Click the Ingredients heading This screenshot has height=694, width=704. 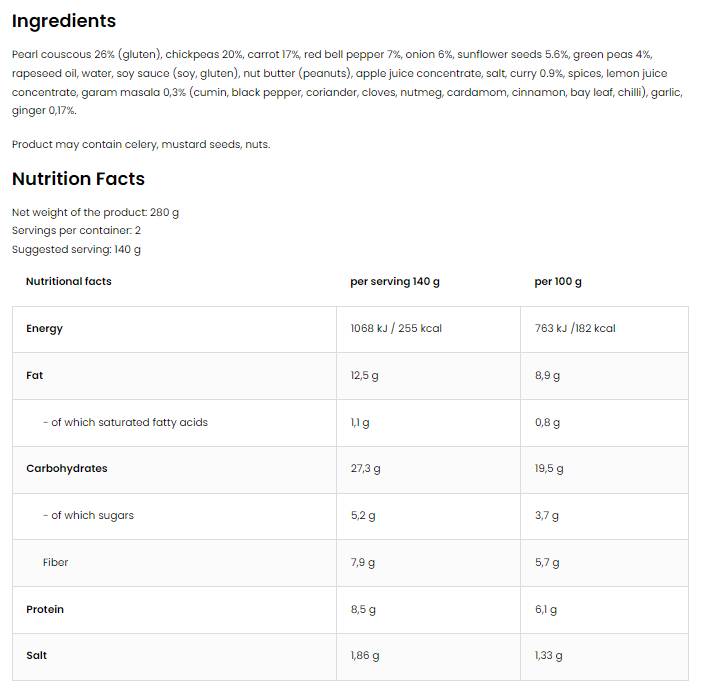64,21
